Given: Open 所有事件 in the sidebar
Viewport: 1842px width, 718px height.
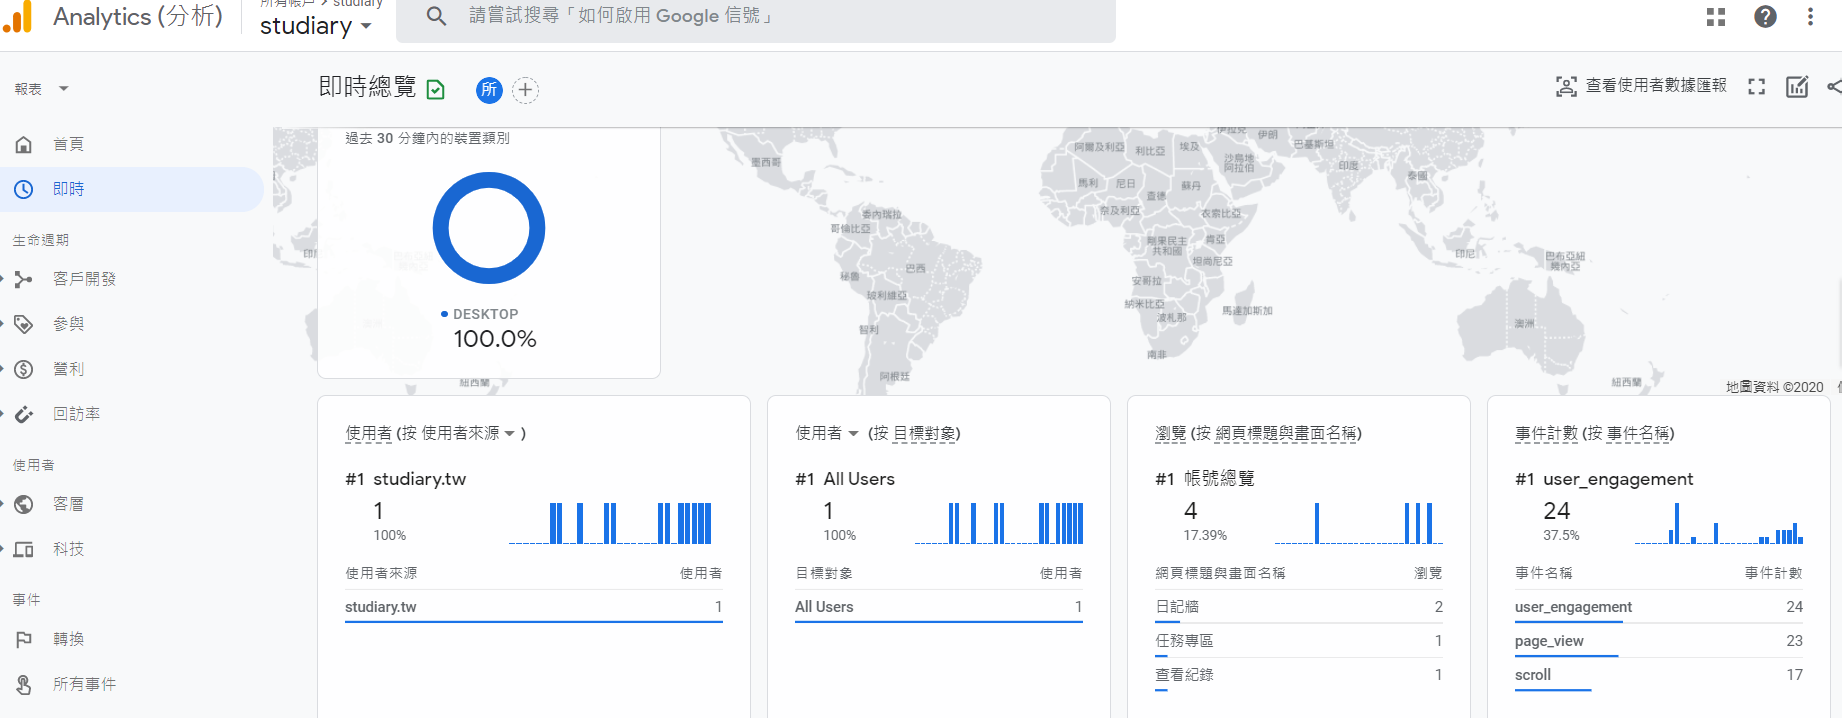Looking at the screenshot, I should pyautogui.click(x=85, y=684).
